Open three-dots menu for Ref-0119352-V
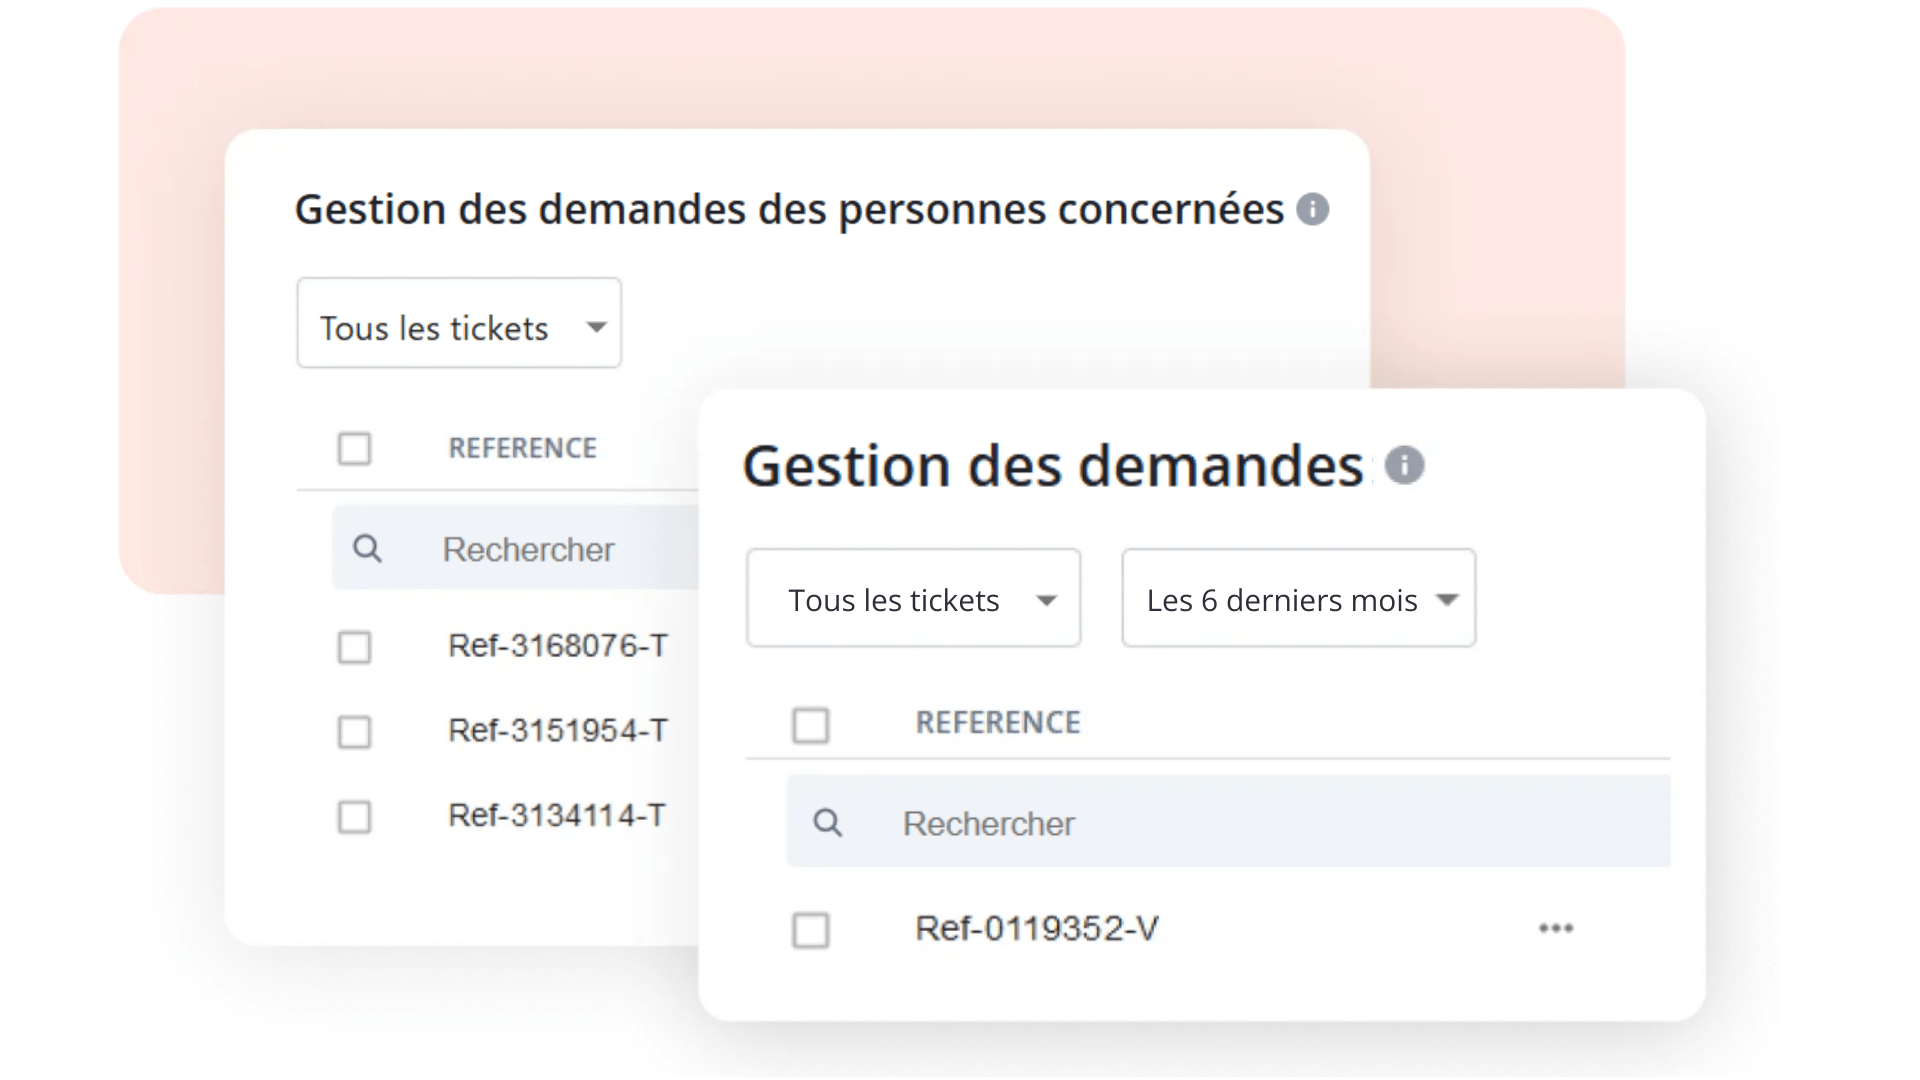The height and width of the screenshot is (1080, 1920). coord(1555,929)
